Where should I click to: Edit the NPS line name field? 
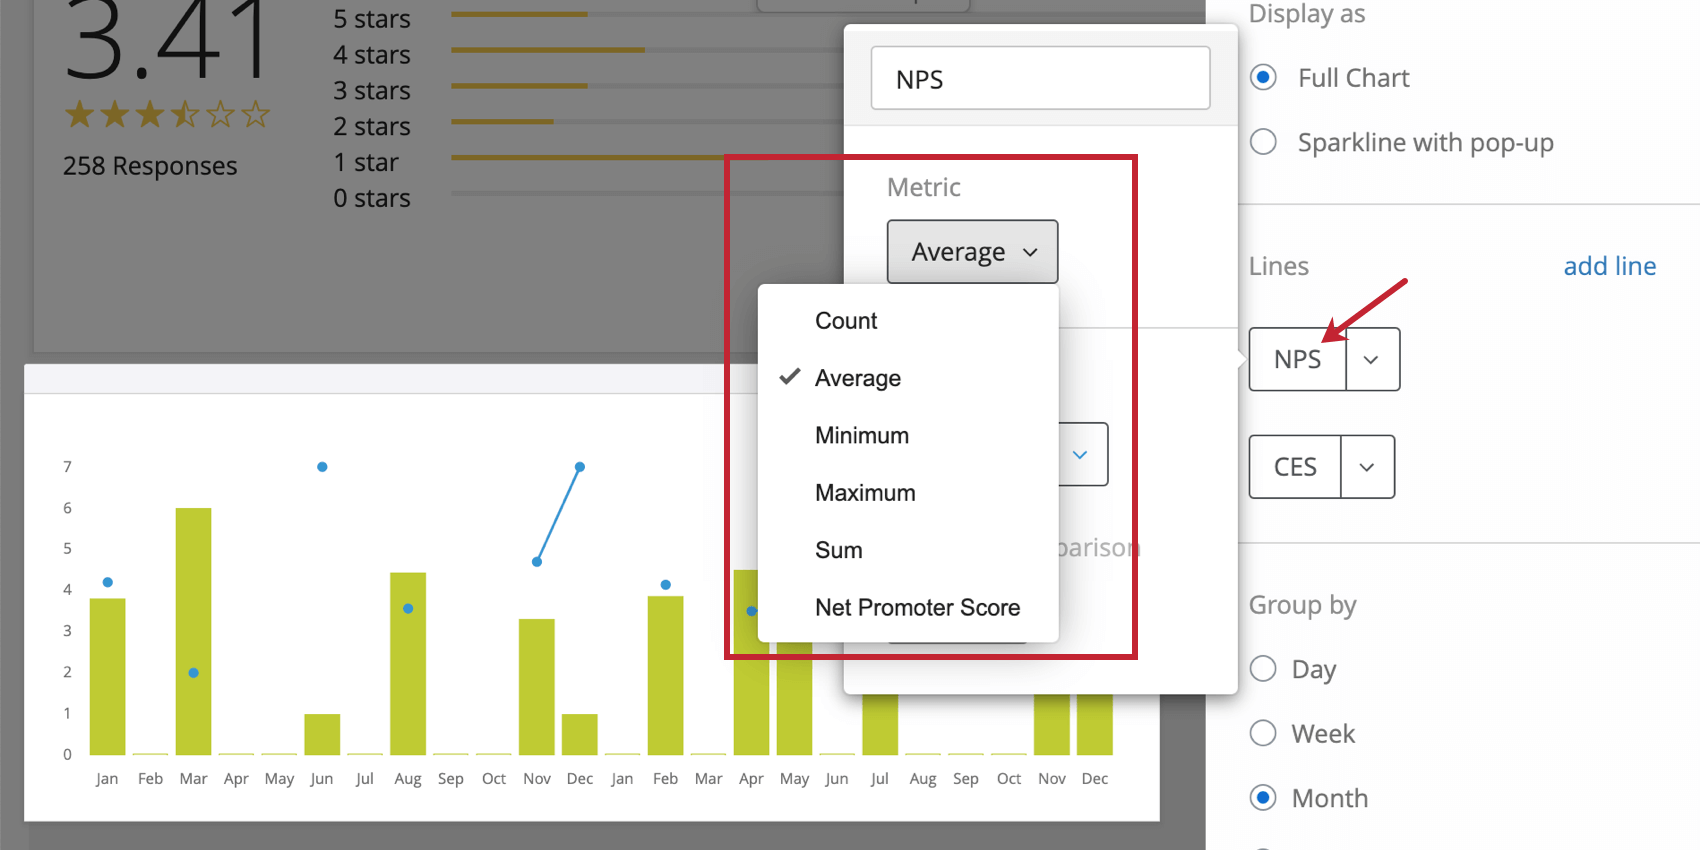click(x=1040, y=78)
